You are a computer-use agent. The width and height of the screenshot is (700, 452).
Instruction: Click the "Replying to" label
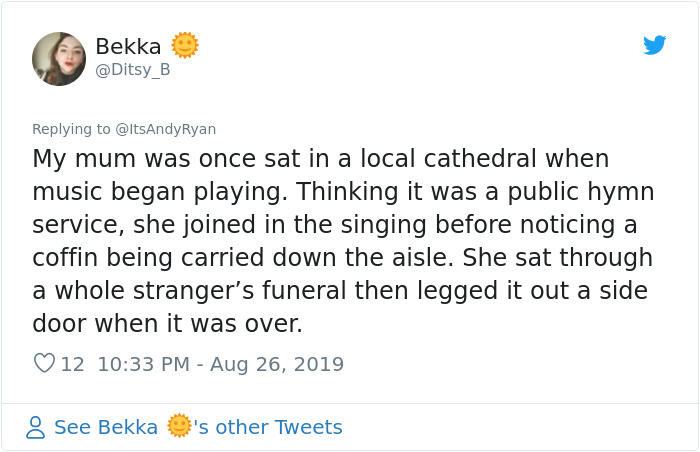point(72,129)
